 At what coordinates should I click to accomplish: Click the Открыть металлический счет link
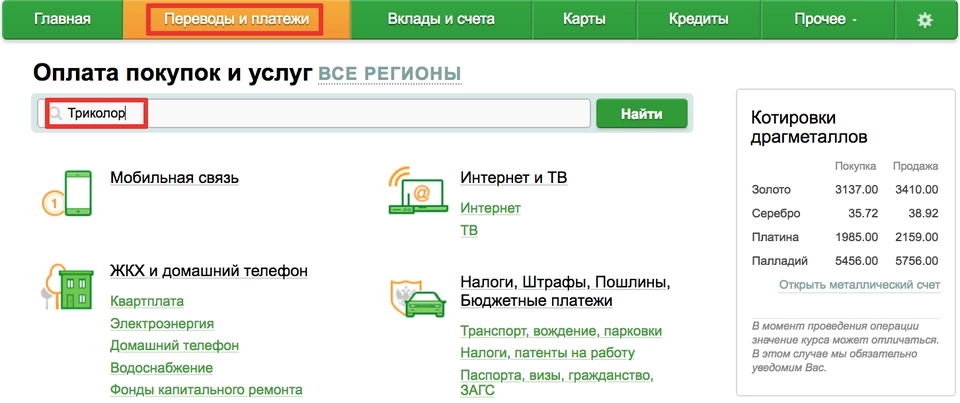tap(859, 285)
